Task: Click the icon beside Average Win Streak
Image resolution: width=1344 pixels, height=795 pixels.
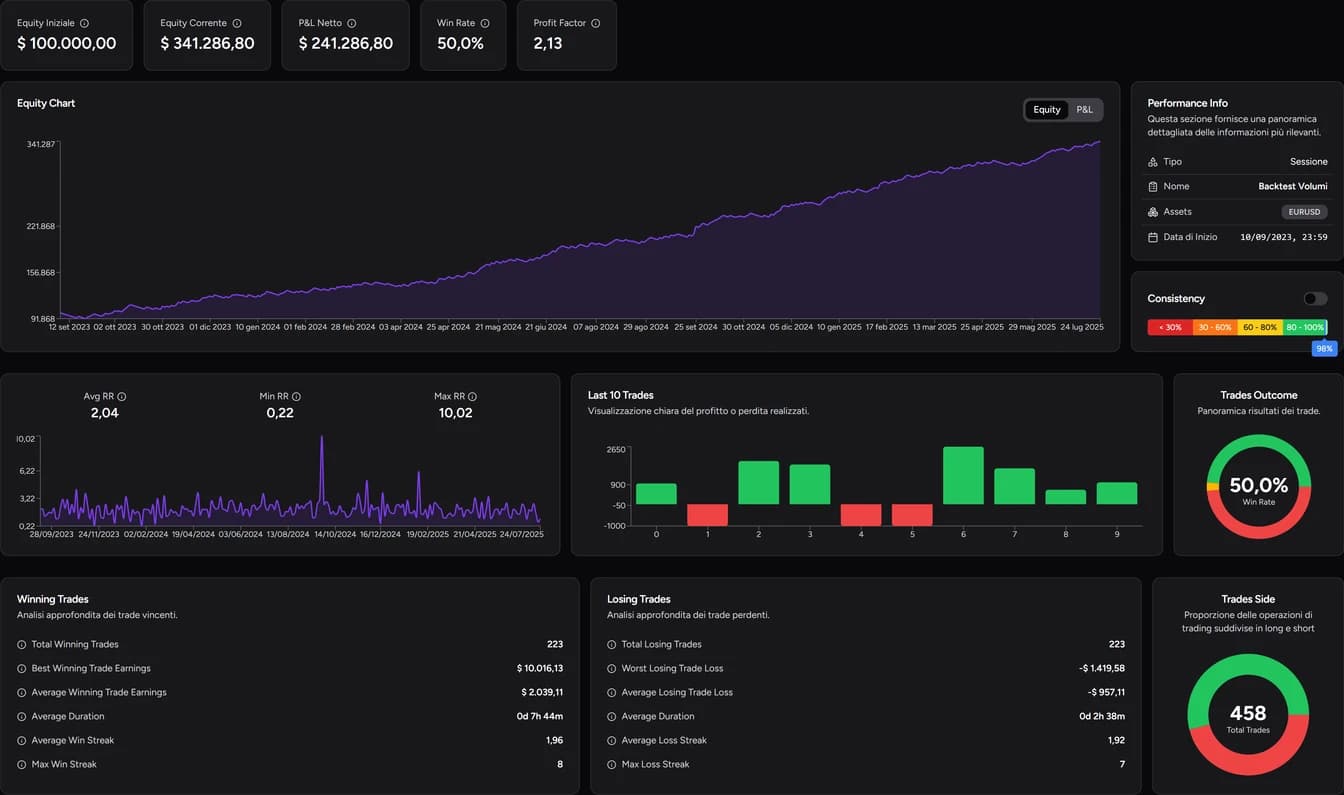Action: pyautogui.click(x=22, y=740)
